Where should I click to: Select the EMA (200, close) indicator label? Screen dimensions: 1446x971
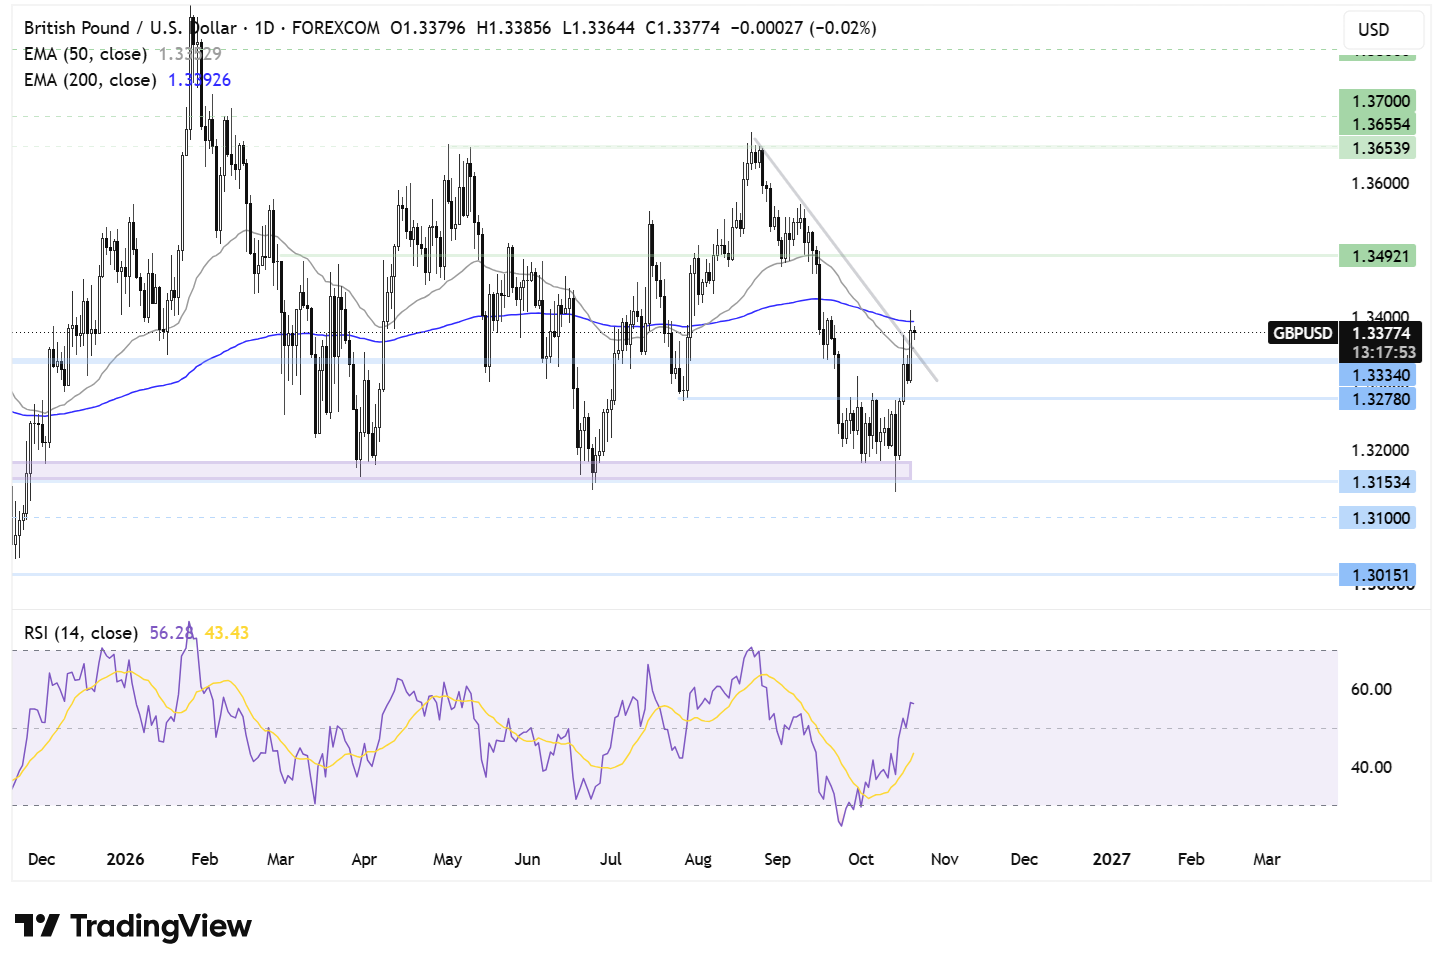90,80
